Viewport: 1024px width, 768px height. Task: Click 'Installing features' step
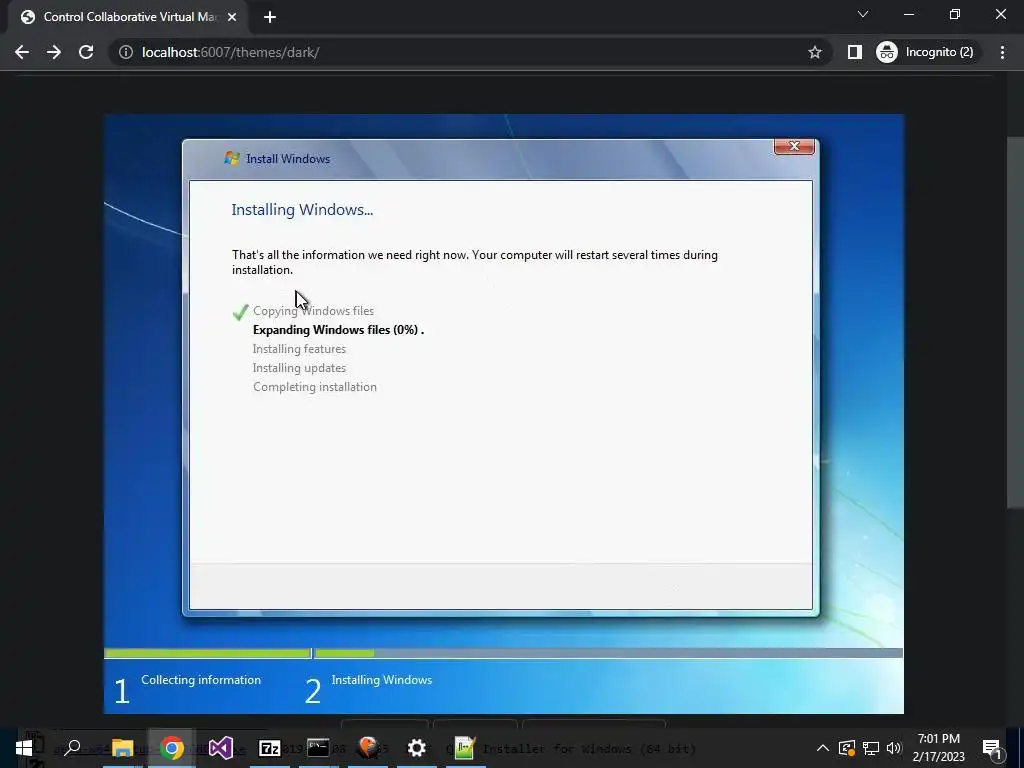coord(299,349)
